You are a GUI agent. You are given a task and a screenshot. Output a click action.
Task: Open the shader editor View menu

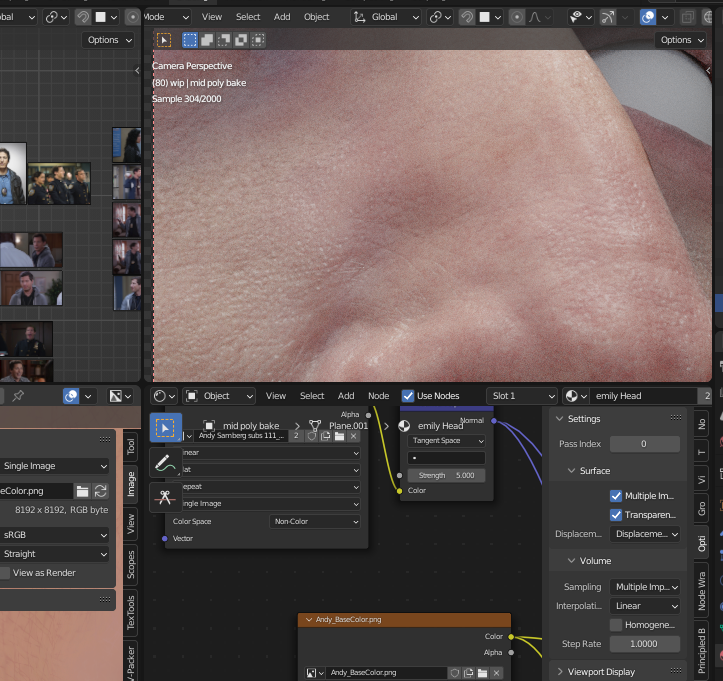point(276,396)
